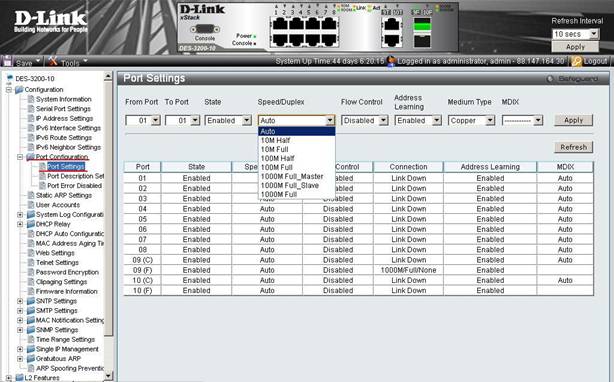Click the tree panel scroll-down arrow
614x382 pixels.
[x=108, y=376]
